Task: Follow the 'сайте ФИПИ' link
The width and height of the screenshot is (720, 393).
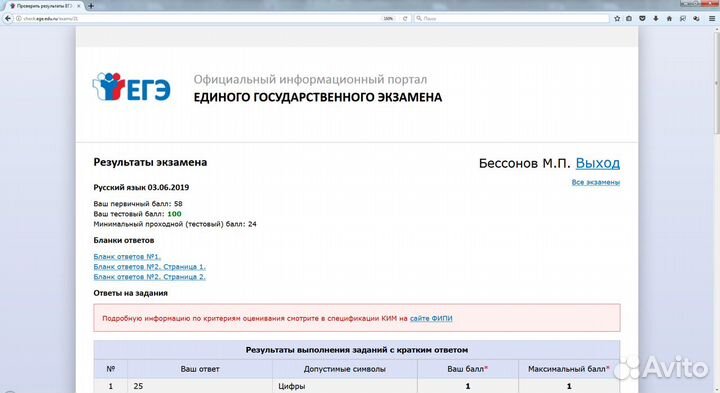Action: click(x=431, y=318)
